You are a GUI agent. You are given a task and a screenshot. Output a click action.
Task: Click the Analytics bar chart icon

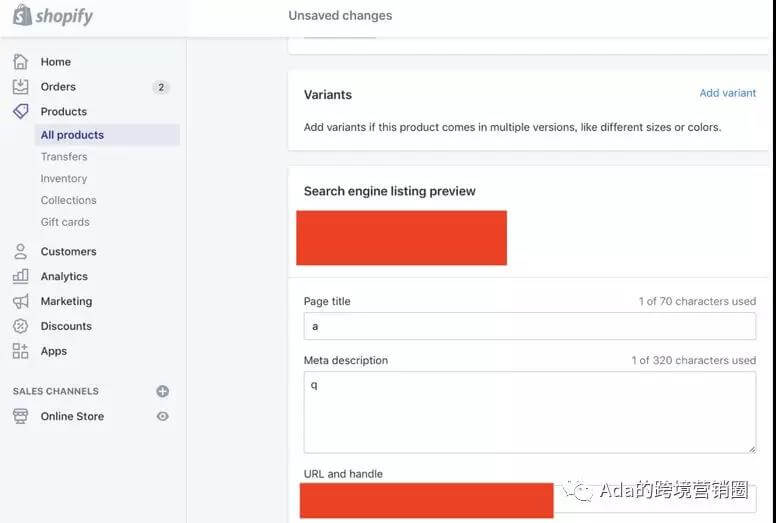[20, 276]
